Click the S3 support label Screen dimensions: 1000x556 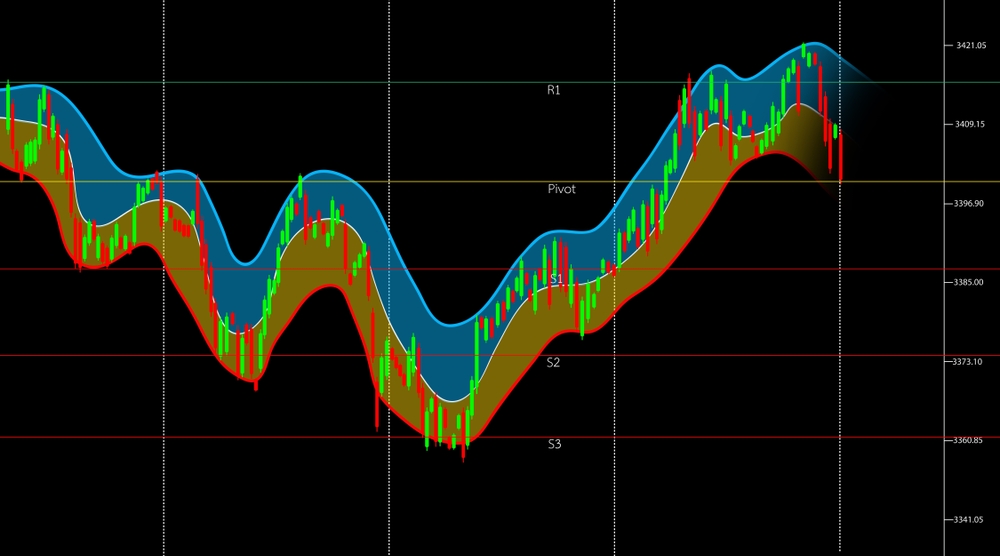coord(554,443)
